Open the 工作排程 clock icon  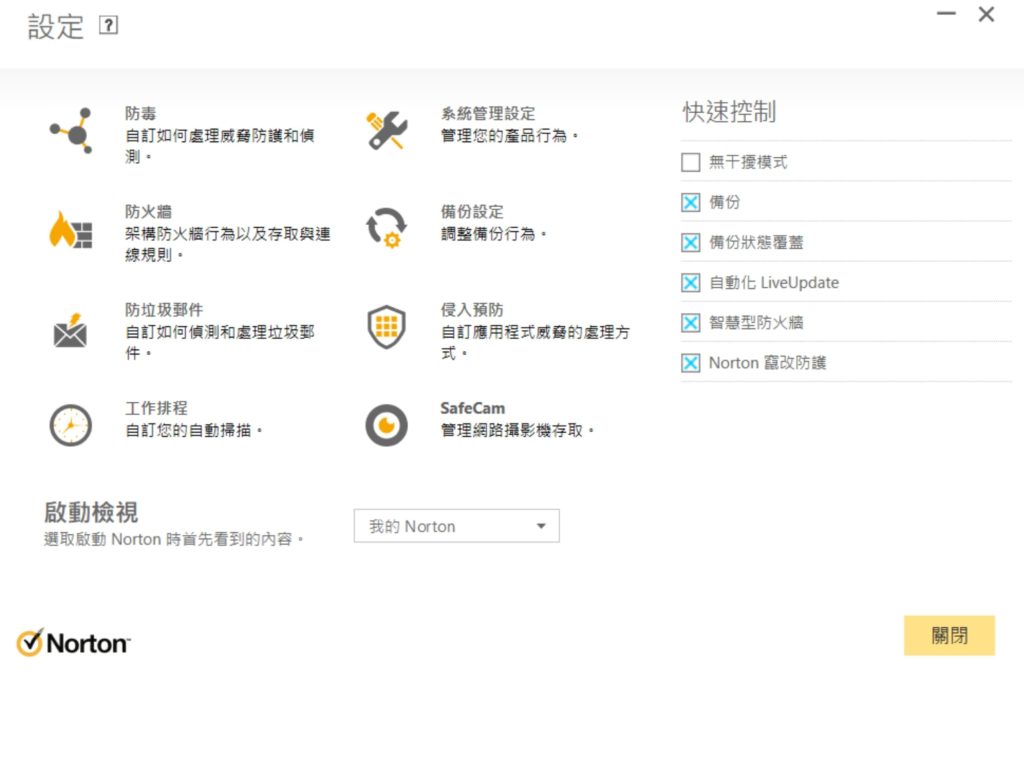[x=71, y=425]
